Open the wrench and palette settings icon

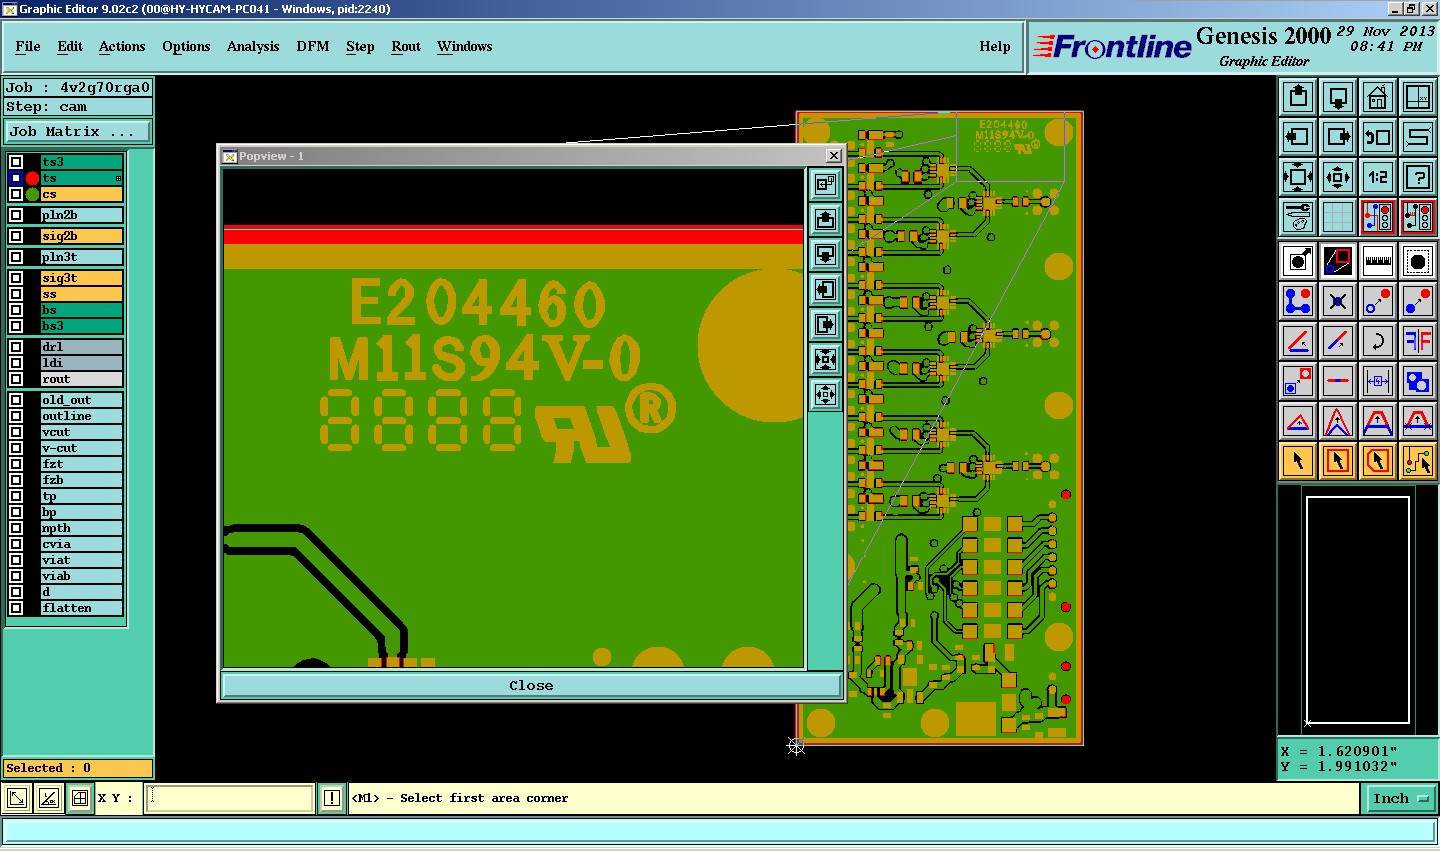(x=1298, y=217)
